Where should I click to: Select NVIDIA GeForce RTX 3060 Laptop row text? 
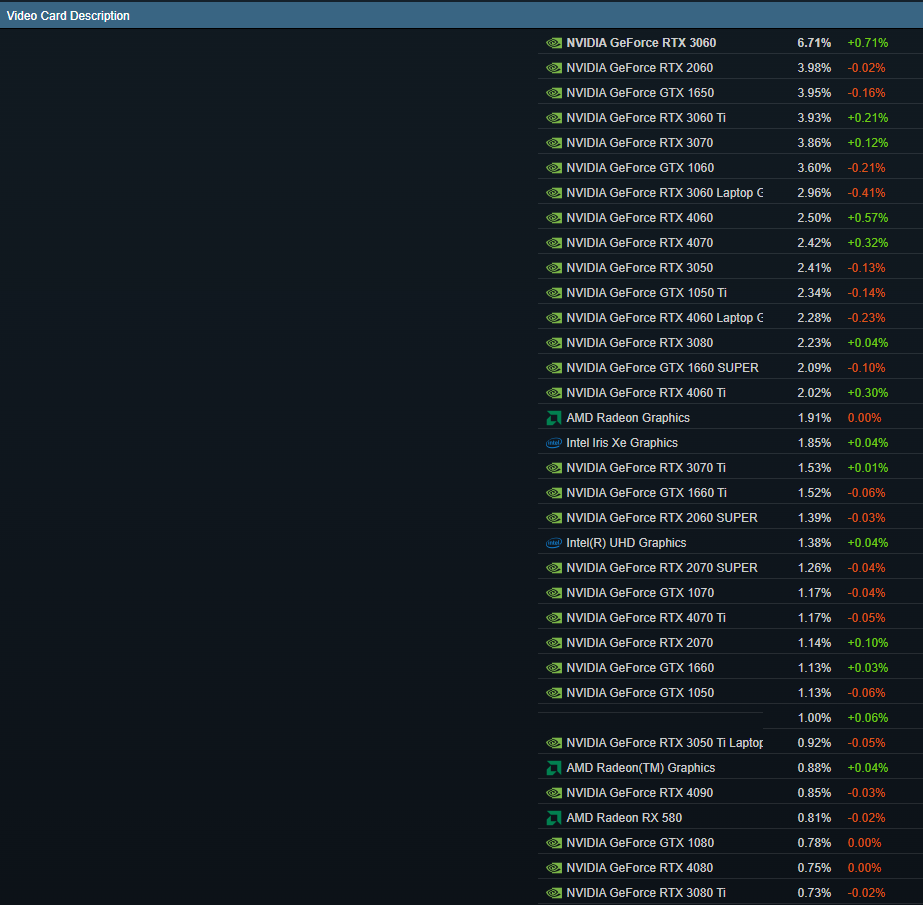click(665, 193)
